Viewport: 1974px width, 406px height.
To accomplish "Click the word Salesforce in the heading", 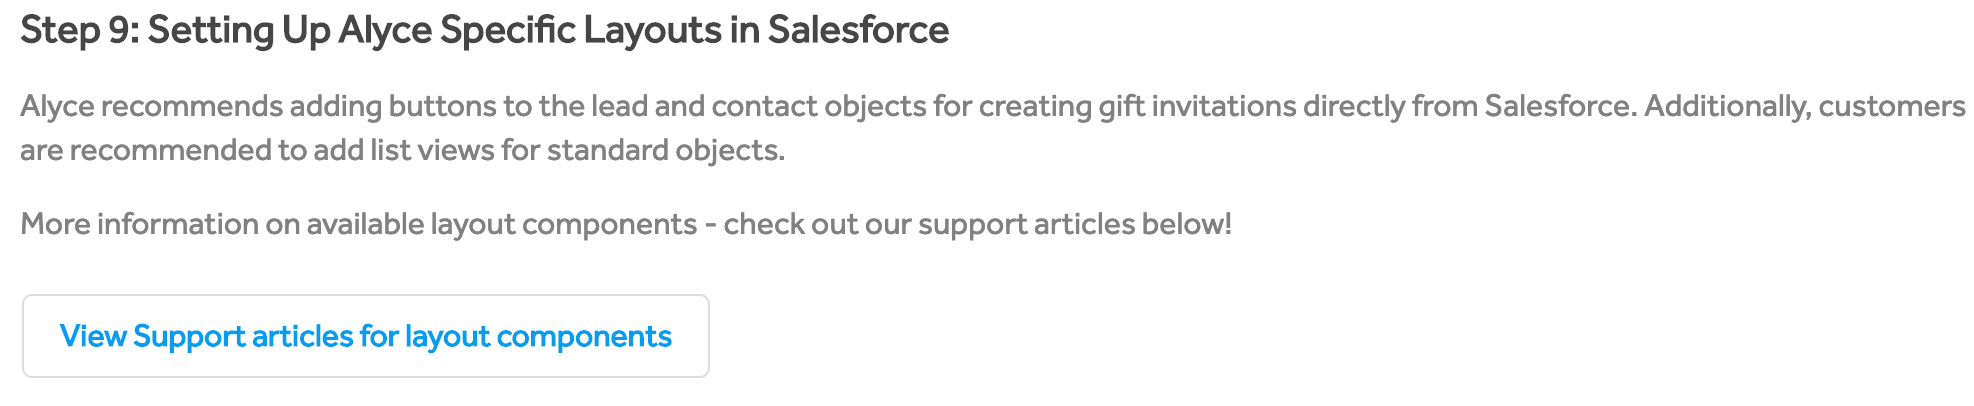I will 858,30.
